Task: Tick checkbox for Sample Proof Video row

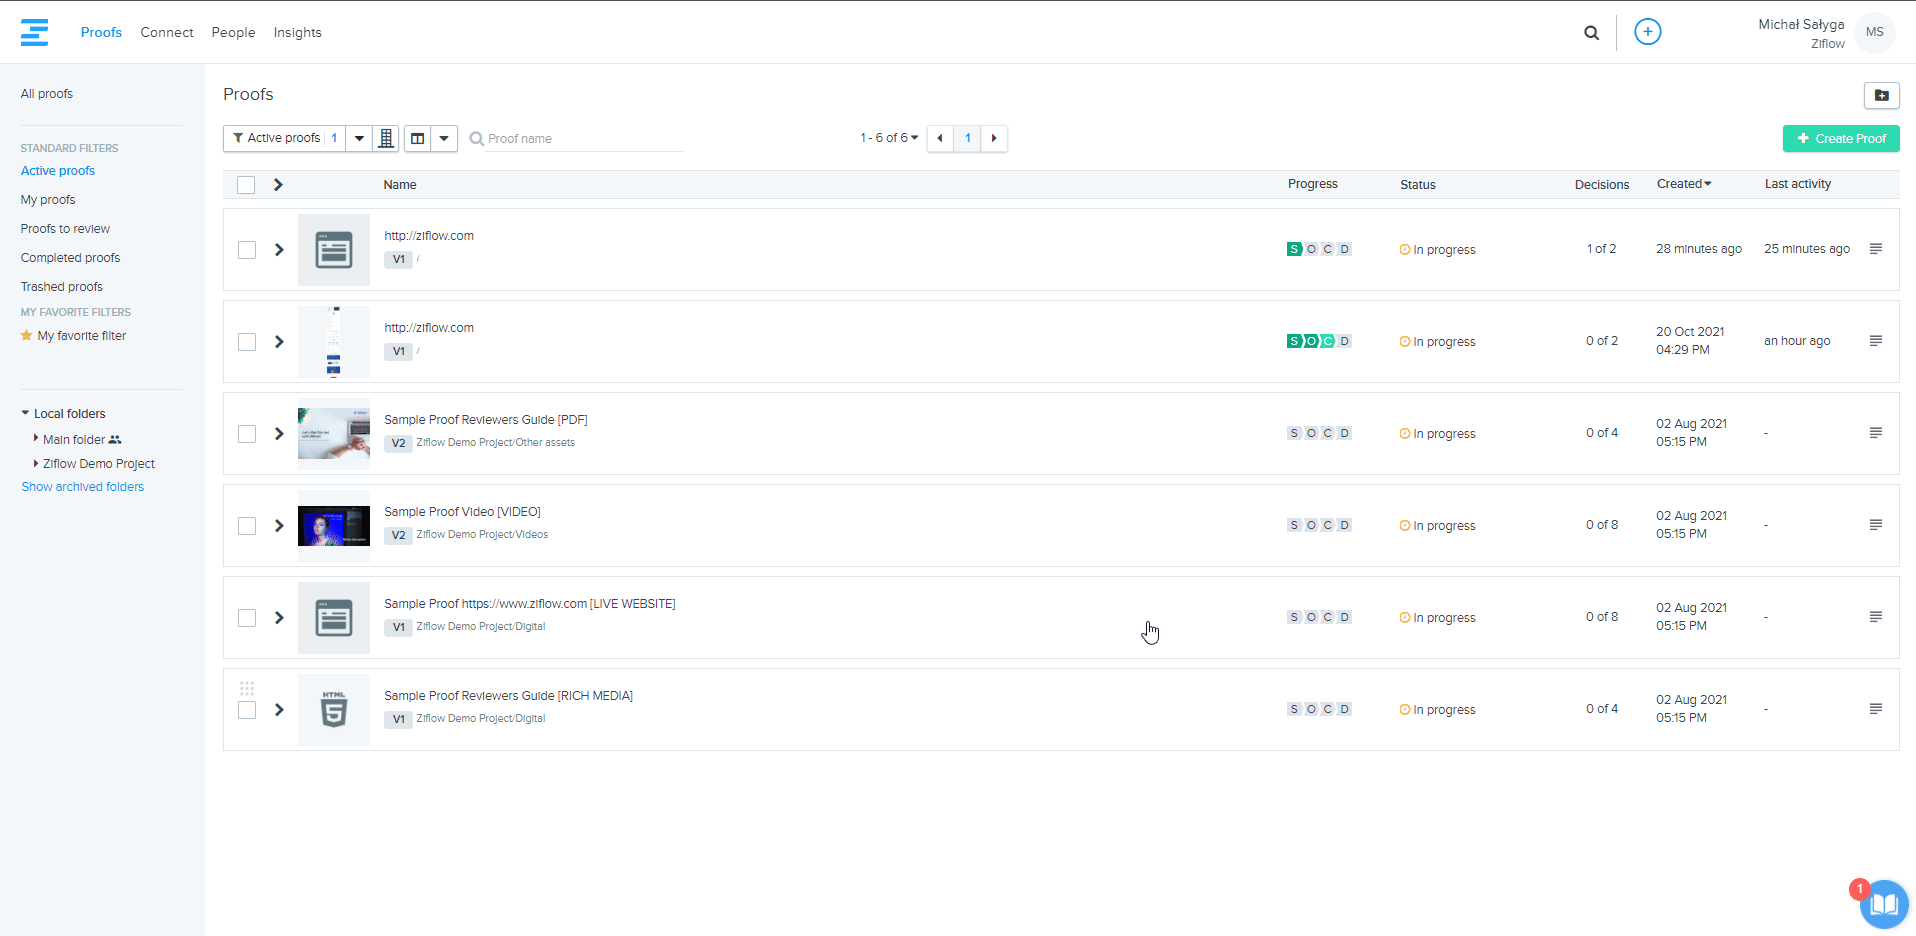Action: [247, 526]
